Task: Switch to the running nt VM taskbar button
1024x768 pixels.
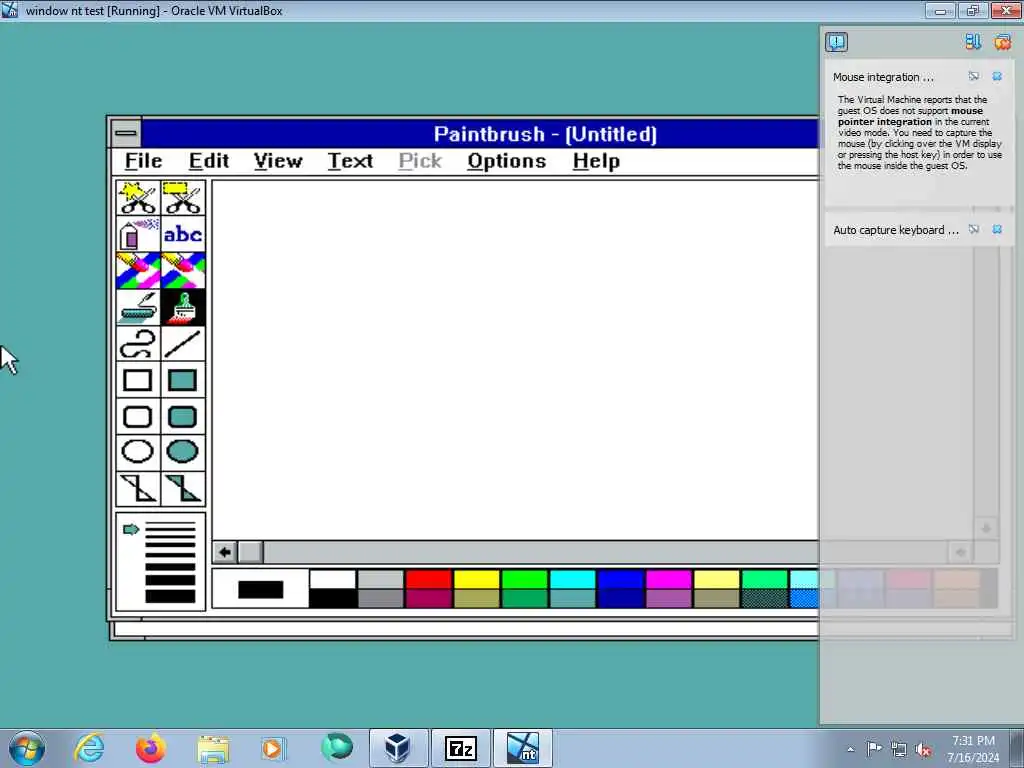Action: 522,748
